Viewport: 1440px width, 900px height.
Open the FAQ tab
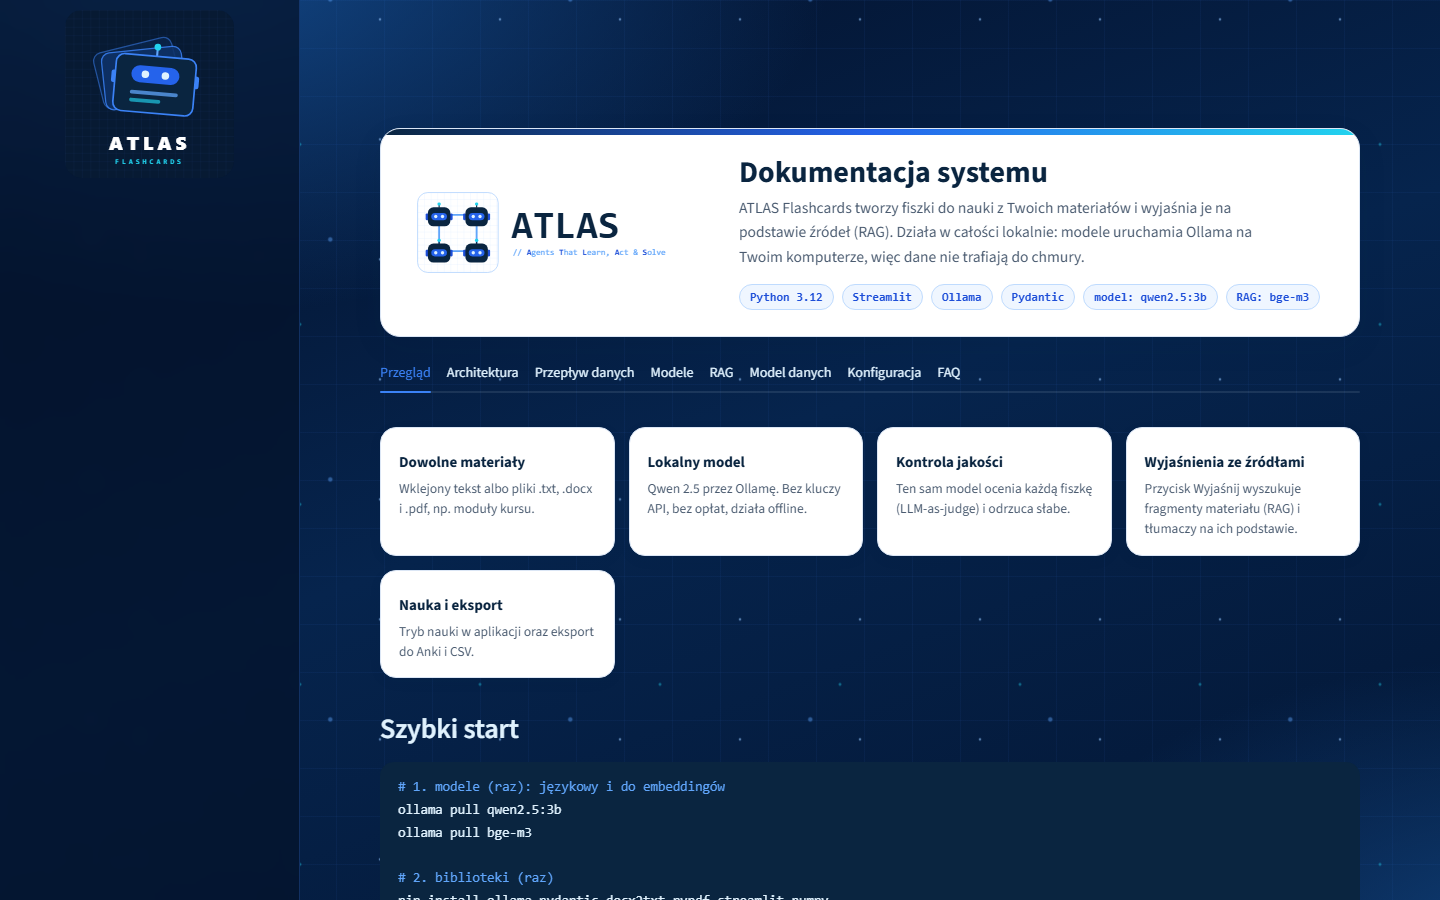949,372
